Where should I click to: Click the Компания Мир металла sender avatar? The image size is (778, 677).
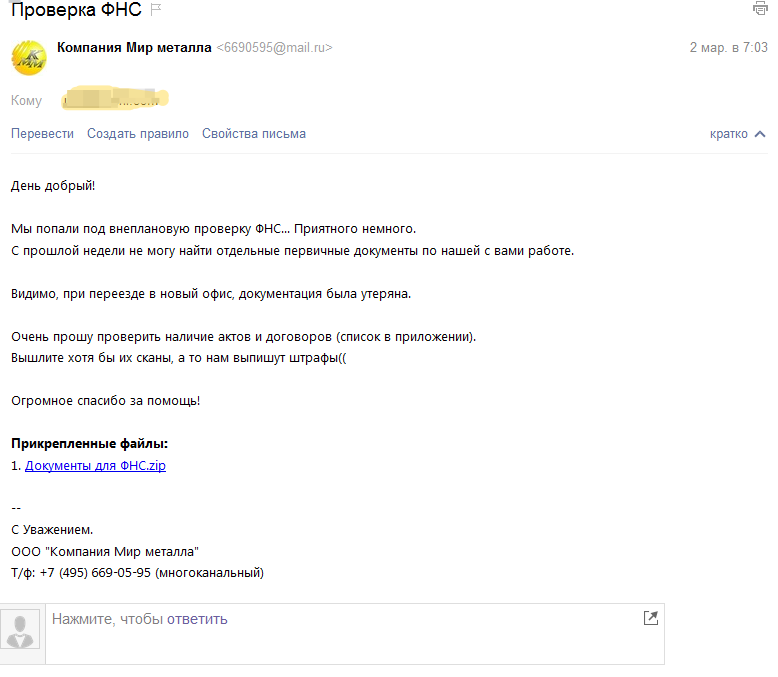click(x=28, y=57)
